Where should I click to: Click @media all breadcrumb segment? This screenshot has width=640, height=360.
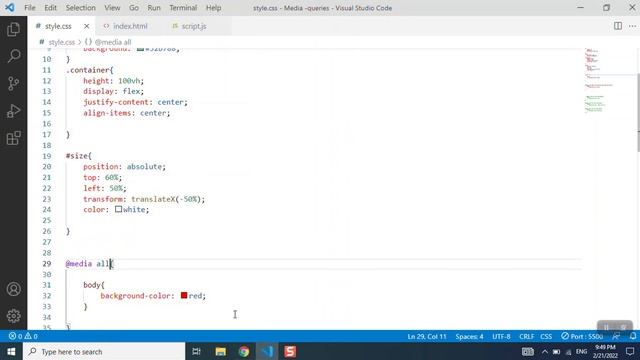(113, 42)
